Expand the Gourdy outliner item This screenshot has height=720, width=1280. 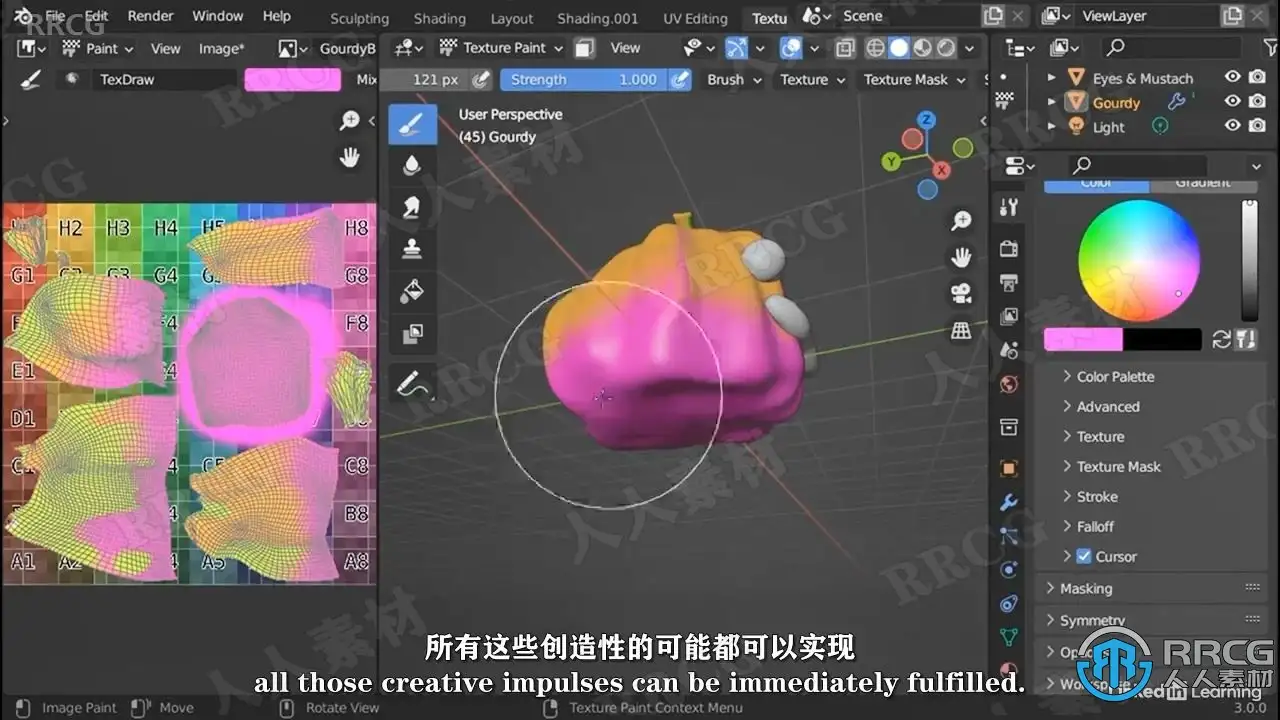tap(1051, 102)
